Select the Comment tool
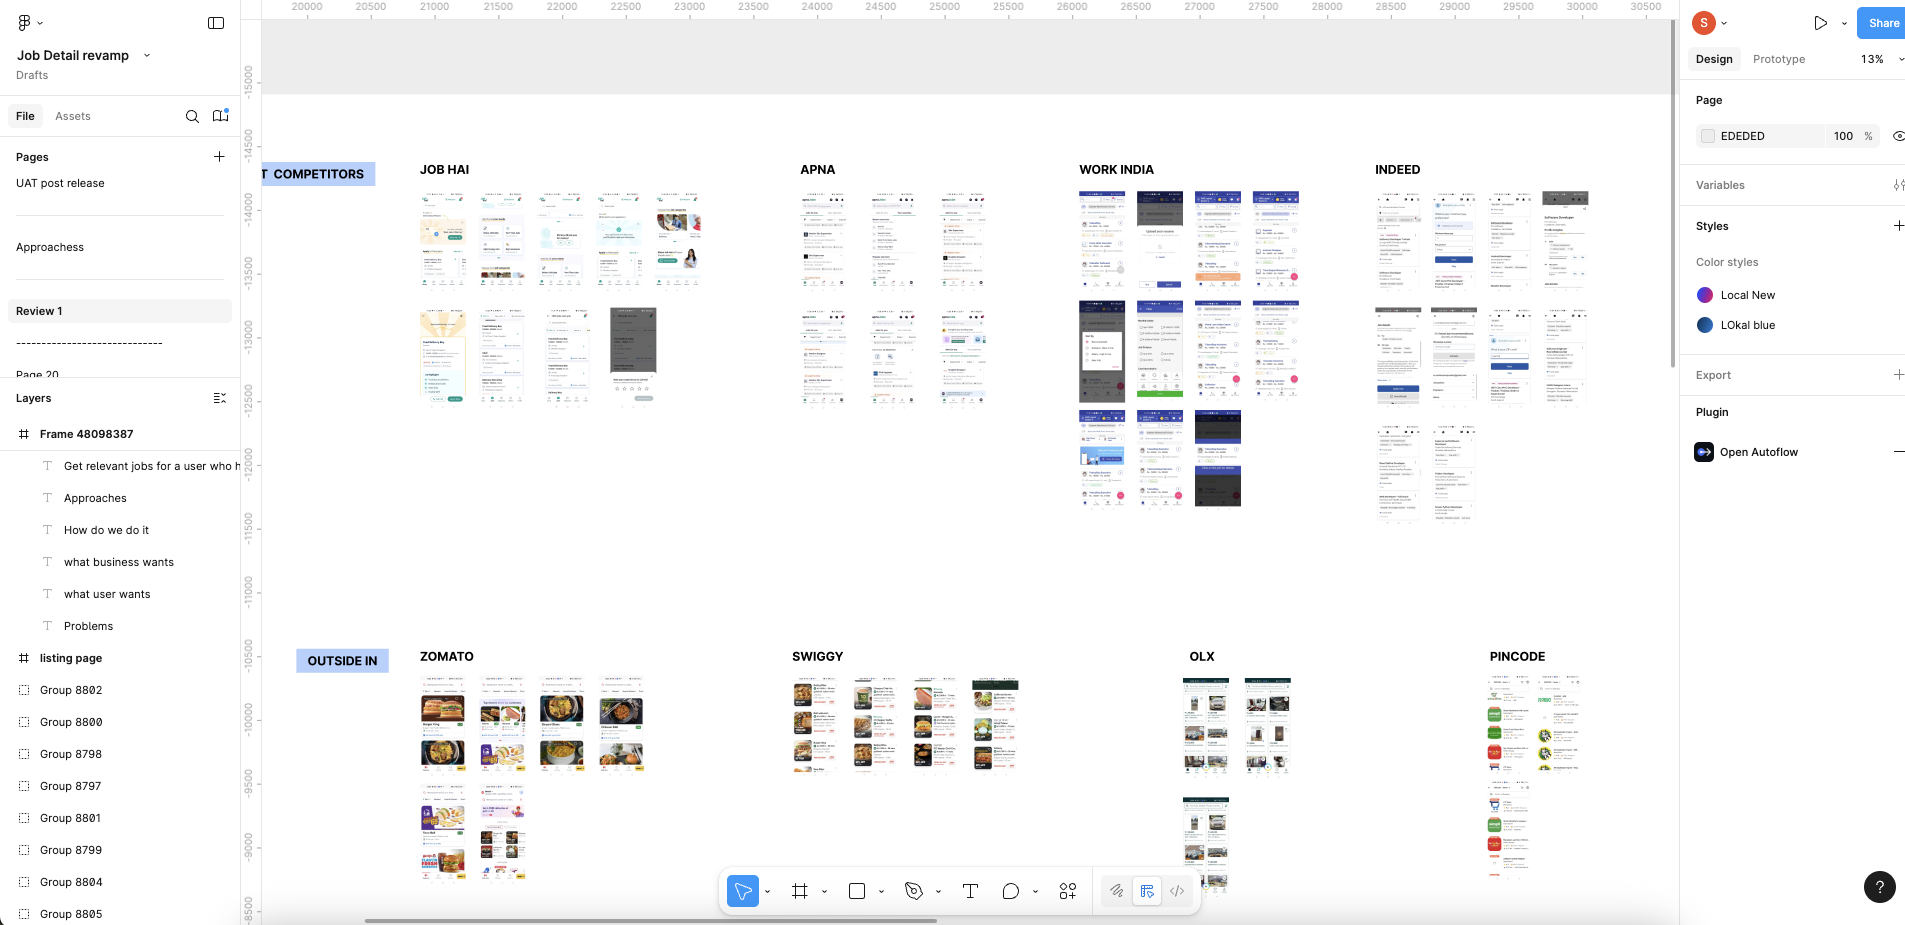 (1011, 891)
